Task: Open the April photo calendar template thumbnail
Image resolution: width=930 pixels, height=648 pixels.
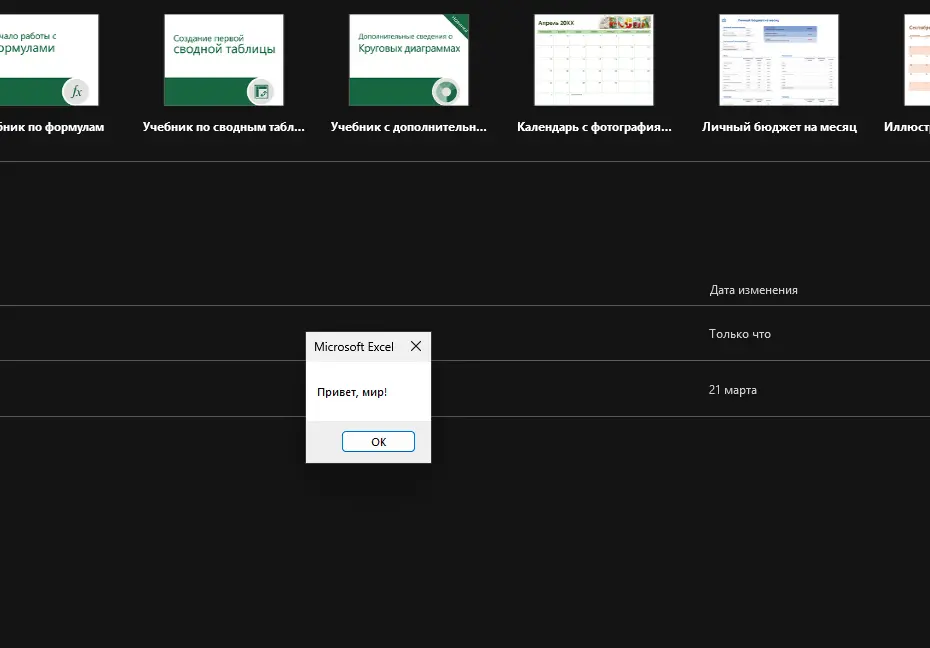Action: [593, 60]
